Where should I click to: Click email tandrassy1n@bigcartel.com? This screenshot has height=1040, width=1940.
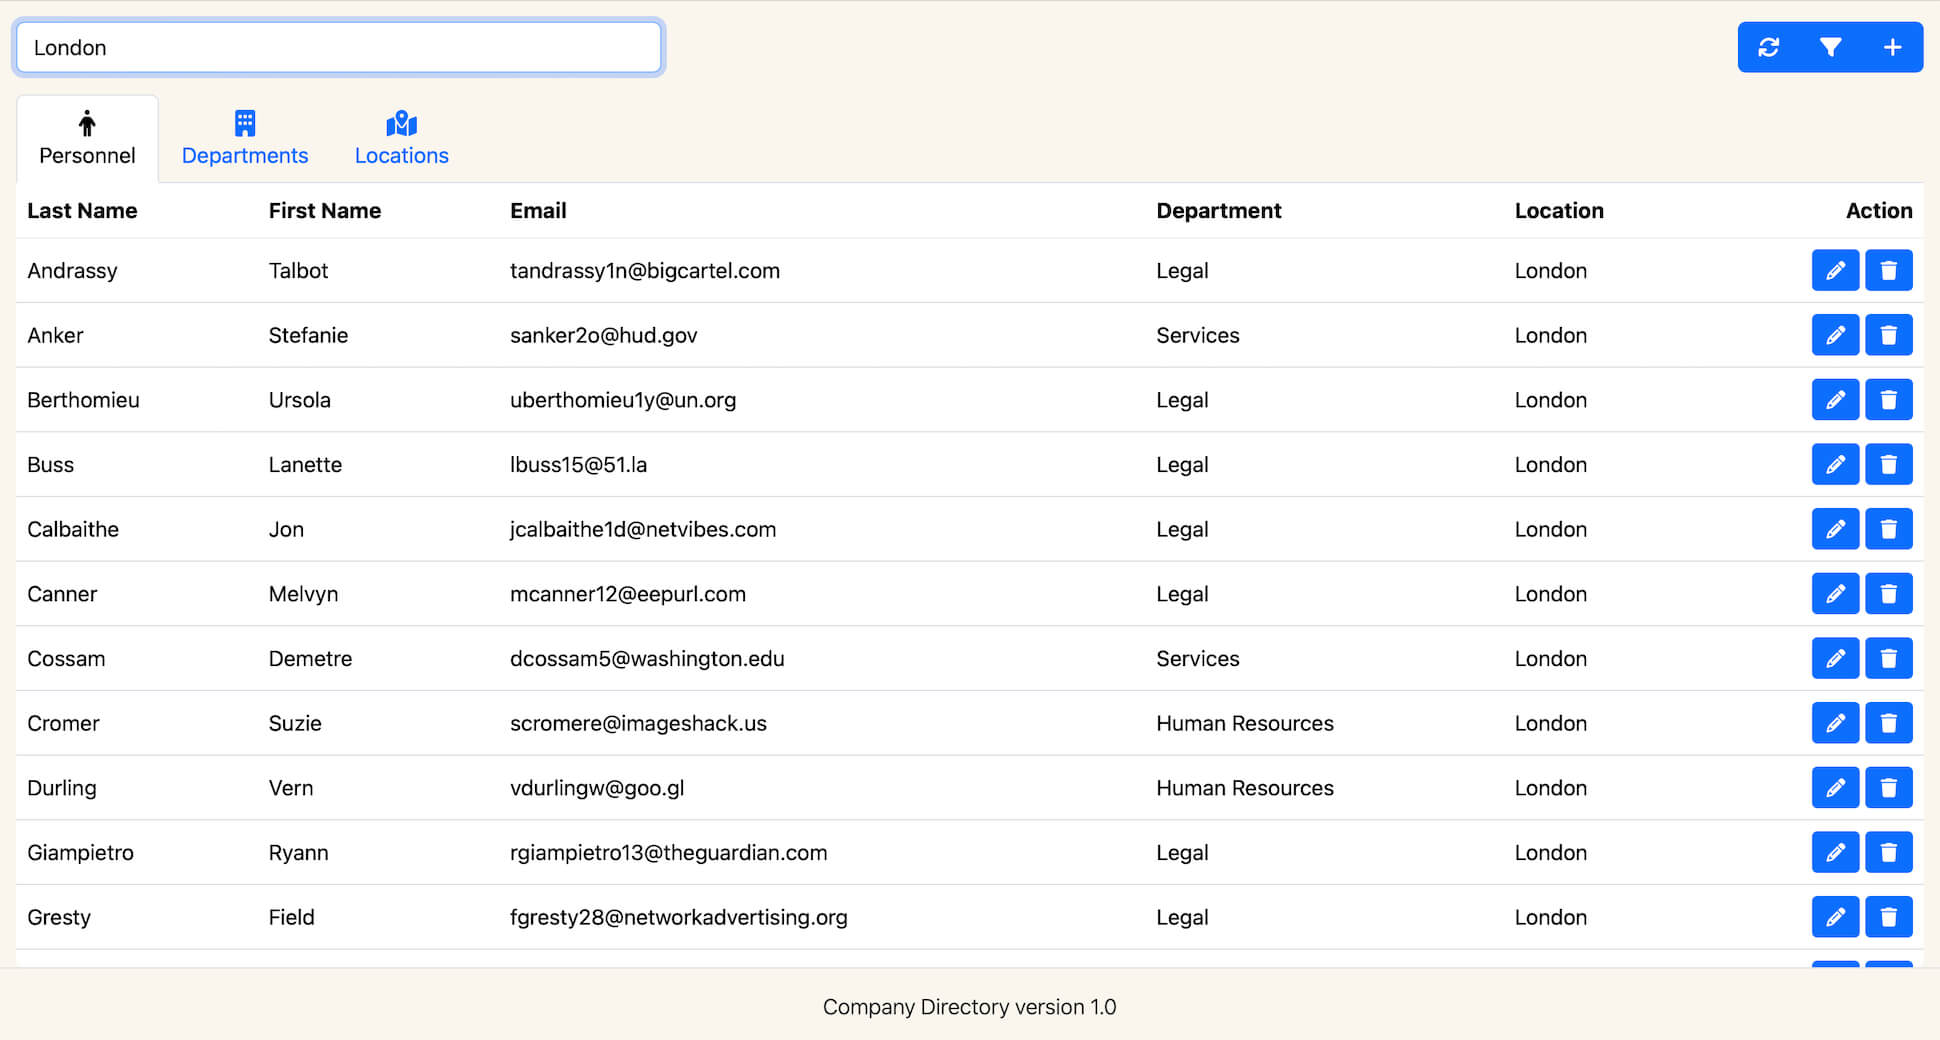[644, 271]
